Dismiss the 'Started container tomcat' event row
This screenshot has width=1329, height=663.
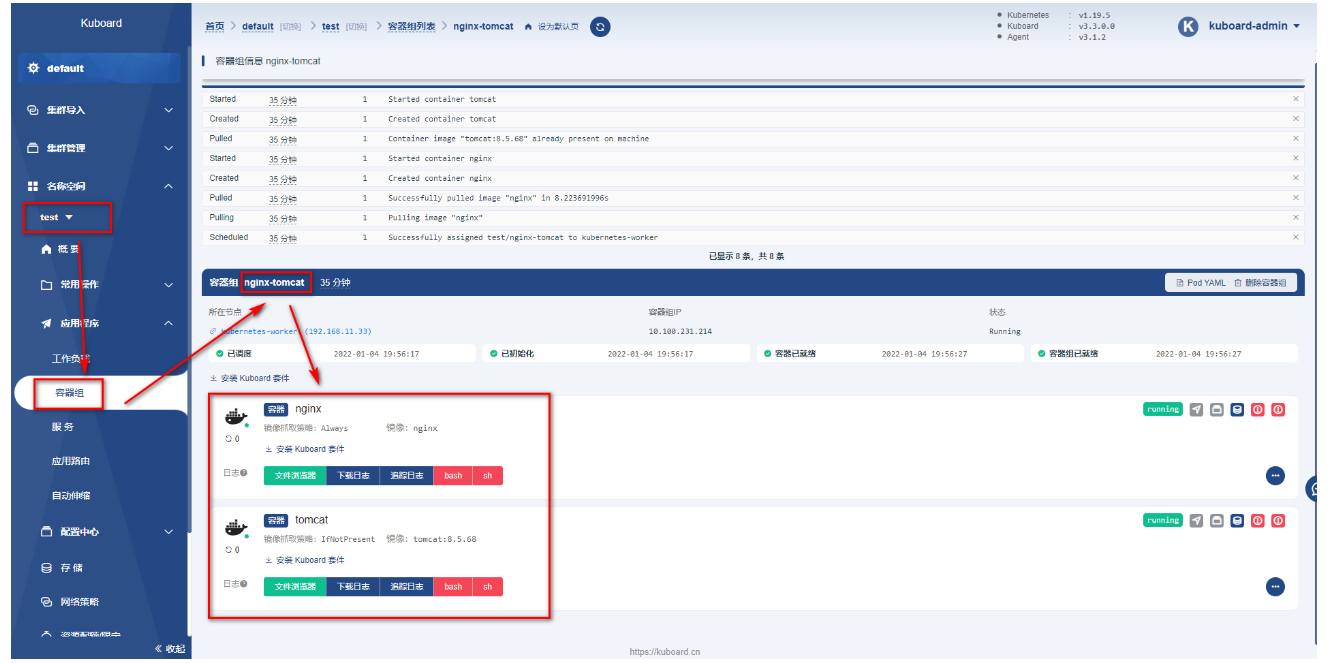1296,99
